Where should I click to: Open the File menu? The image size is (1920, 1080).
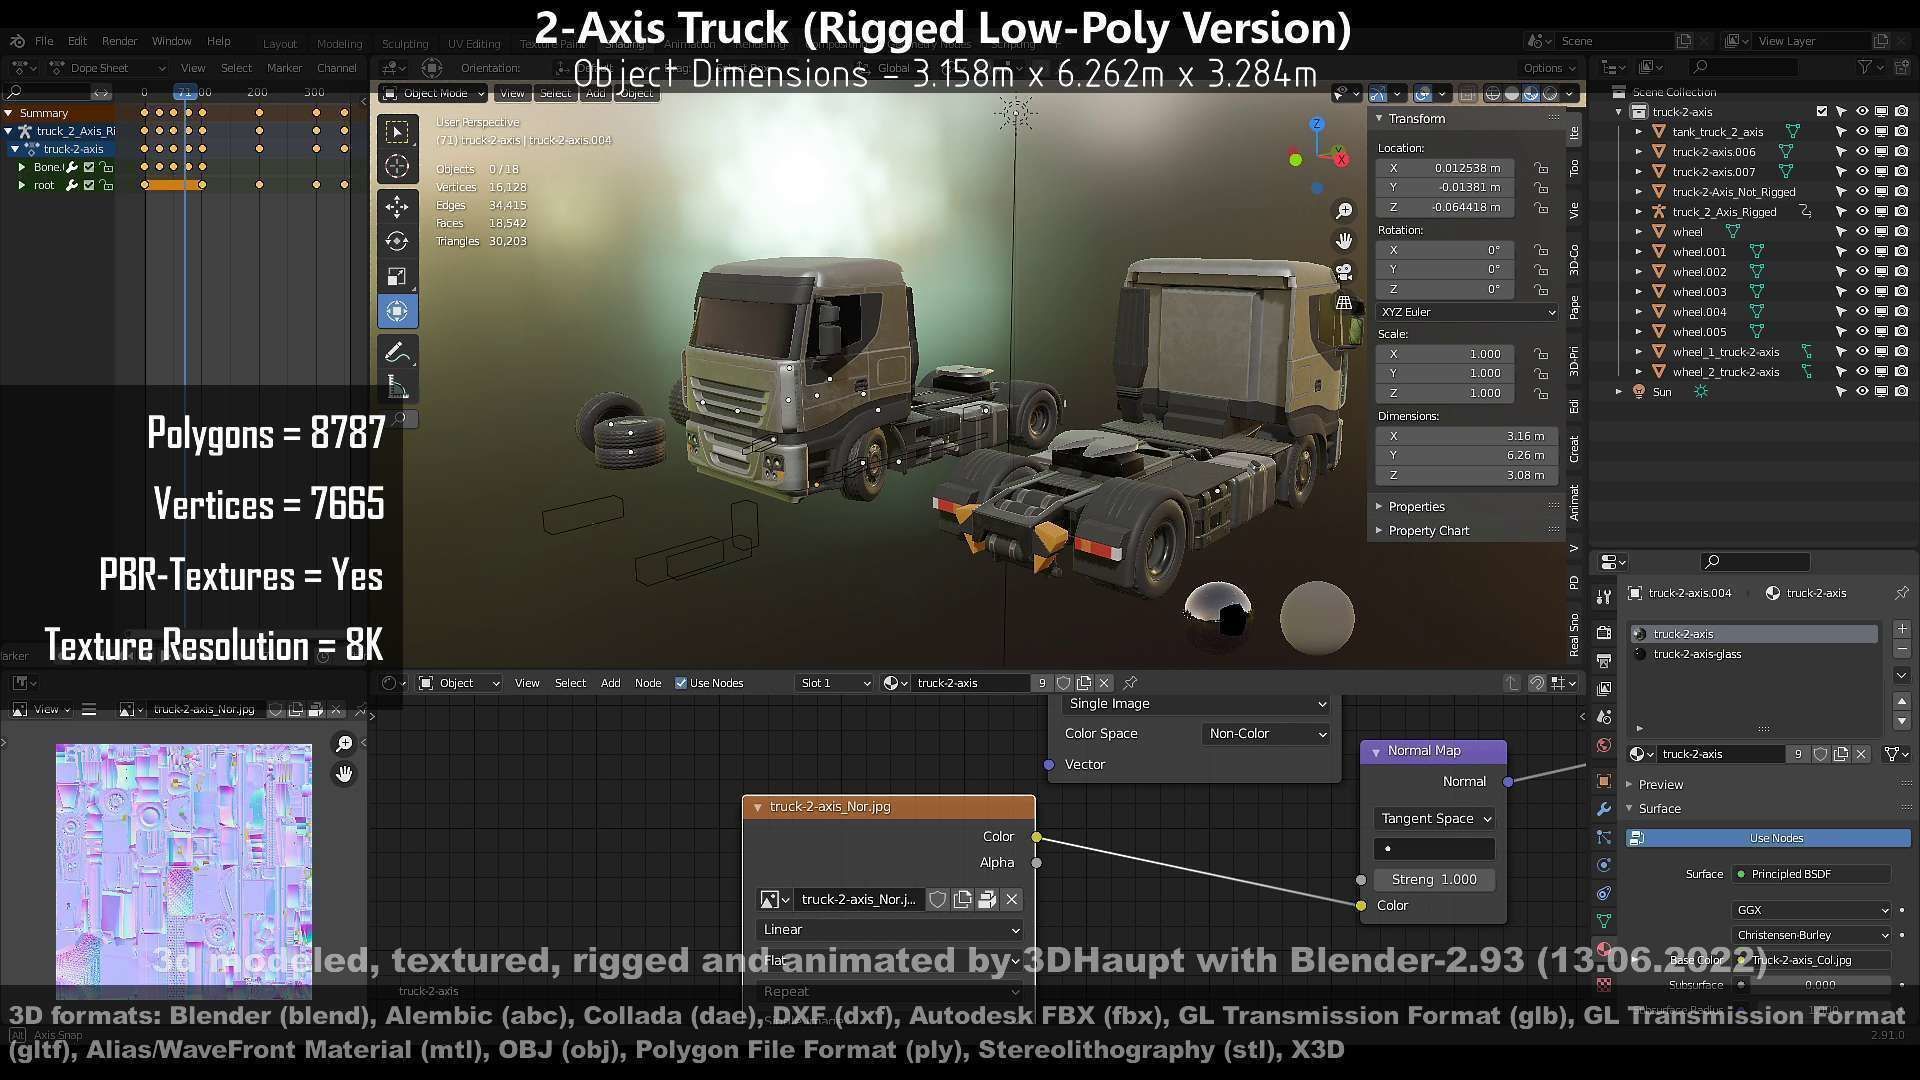pyautogui.click(x=44, y=41)
